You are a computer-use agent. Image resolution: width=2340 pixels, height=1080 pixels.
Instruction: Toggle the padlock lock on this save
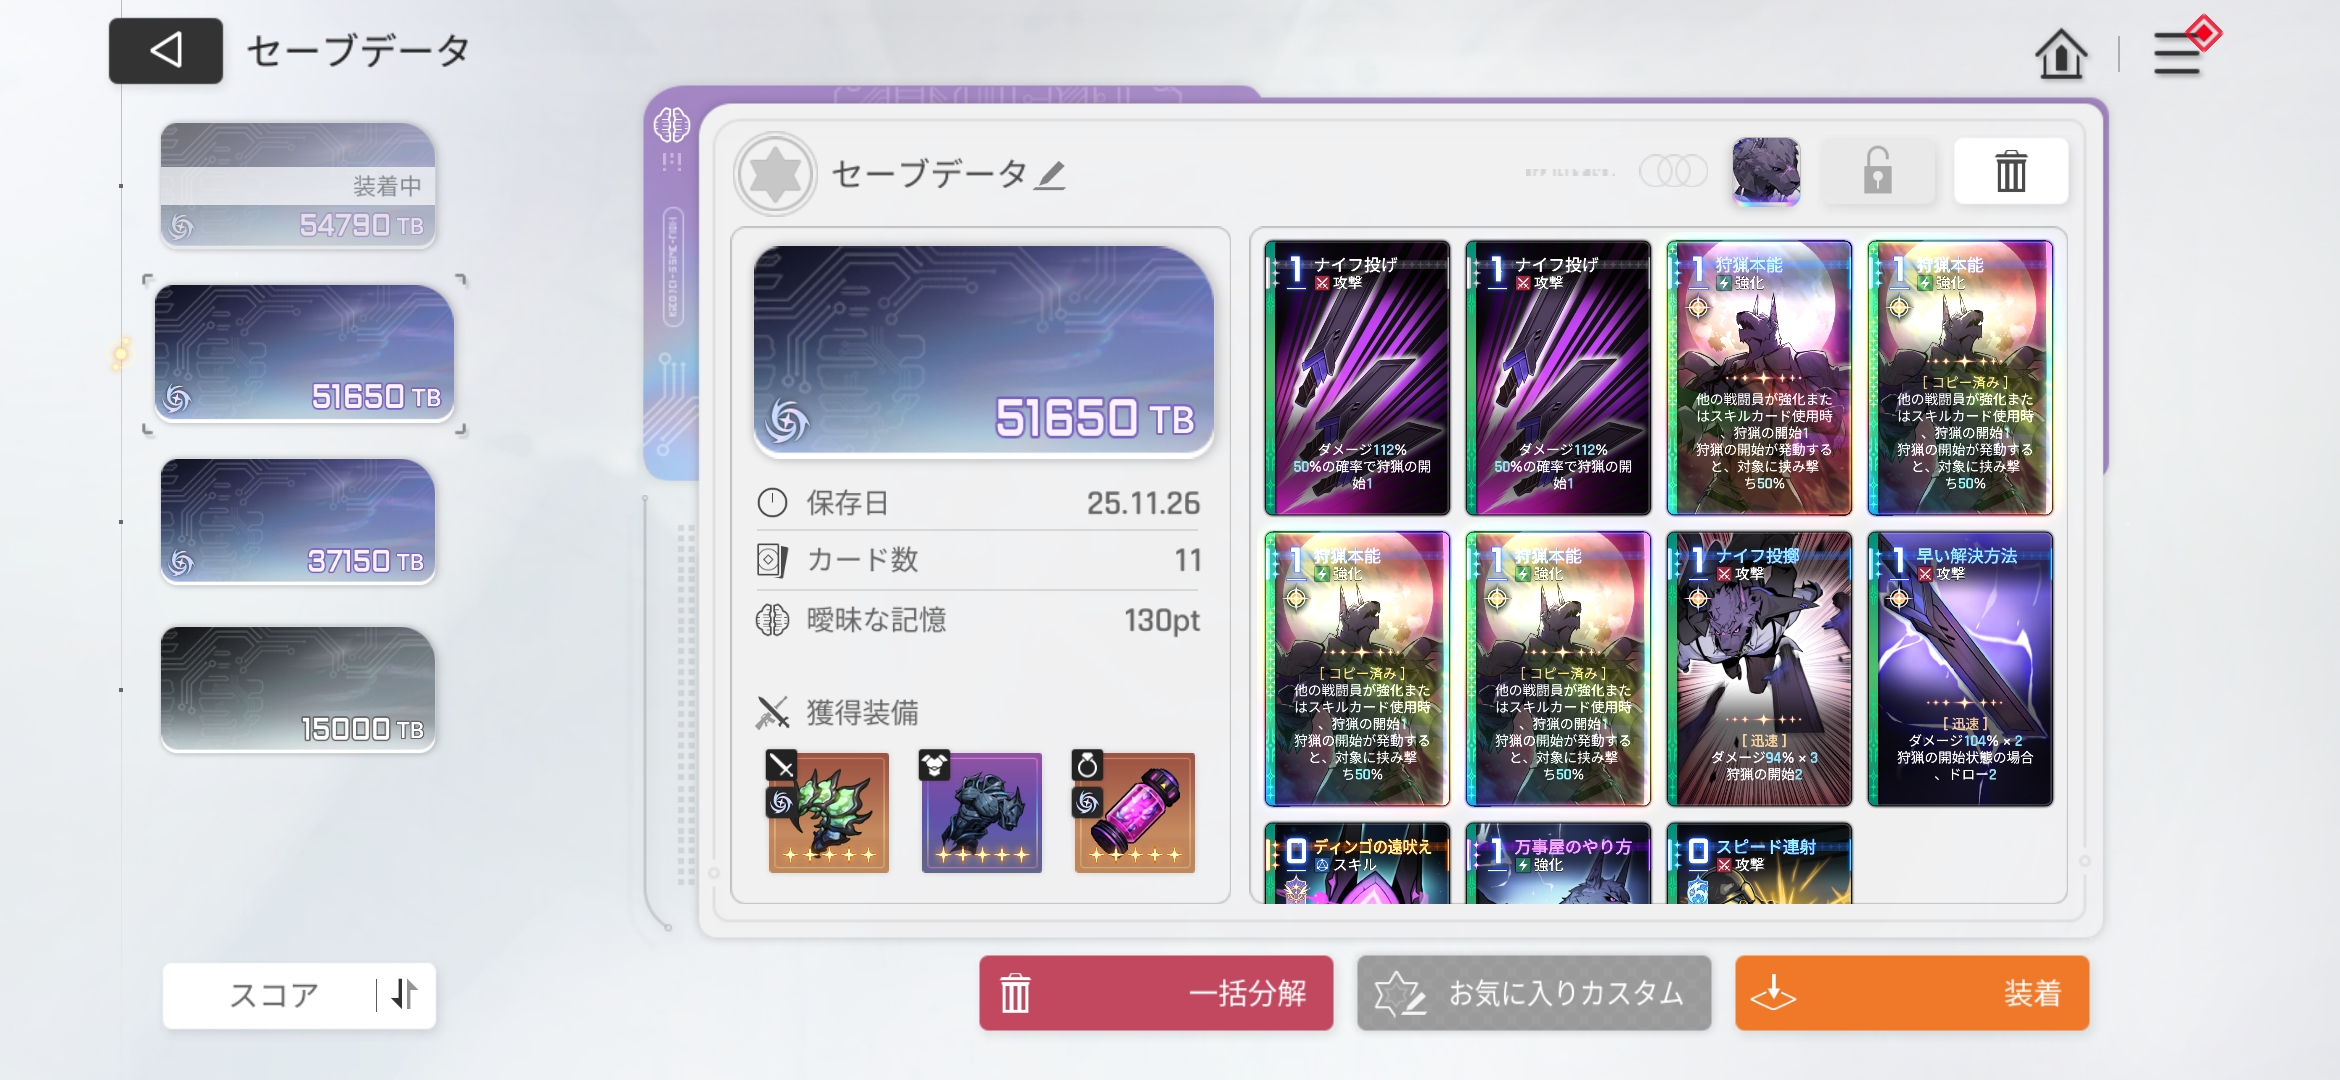[x=1877, y=171]
